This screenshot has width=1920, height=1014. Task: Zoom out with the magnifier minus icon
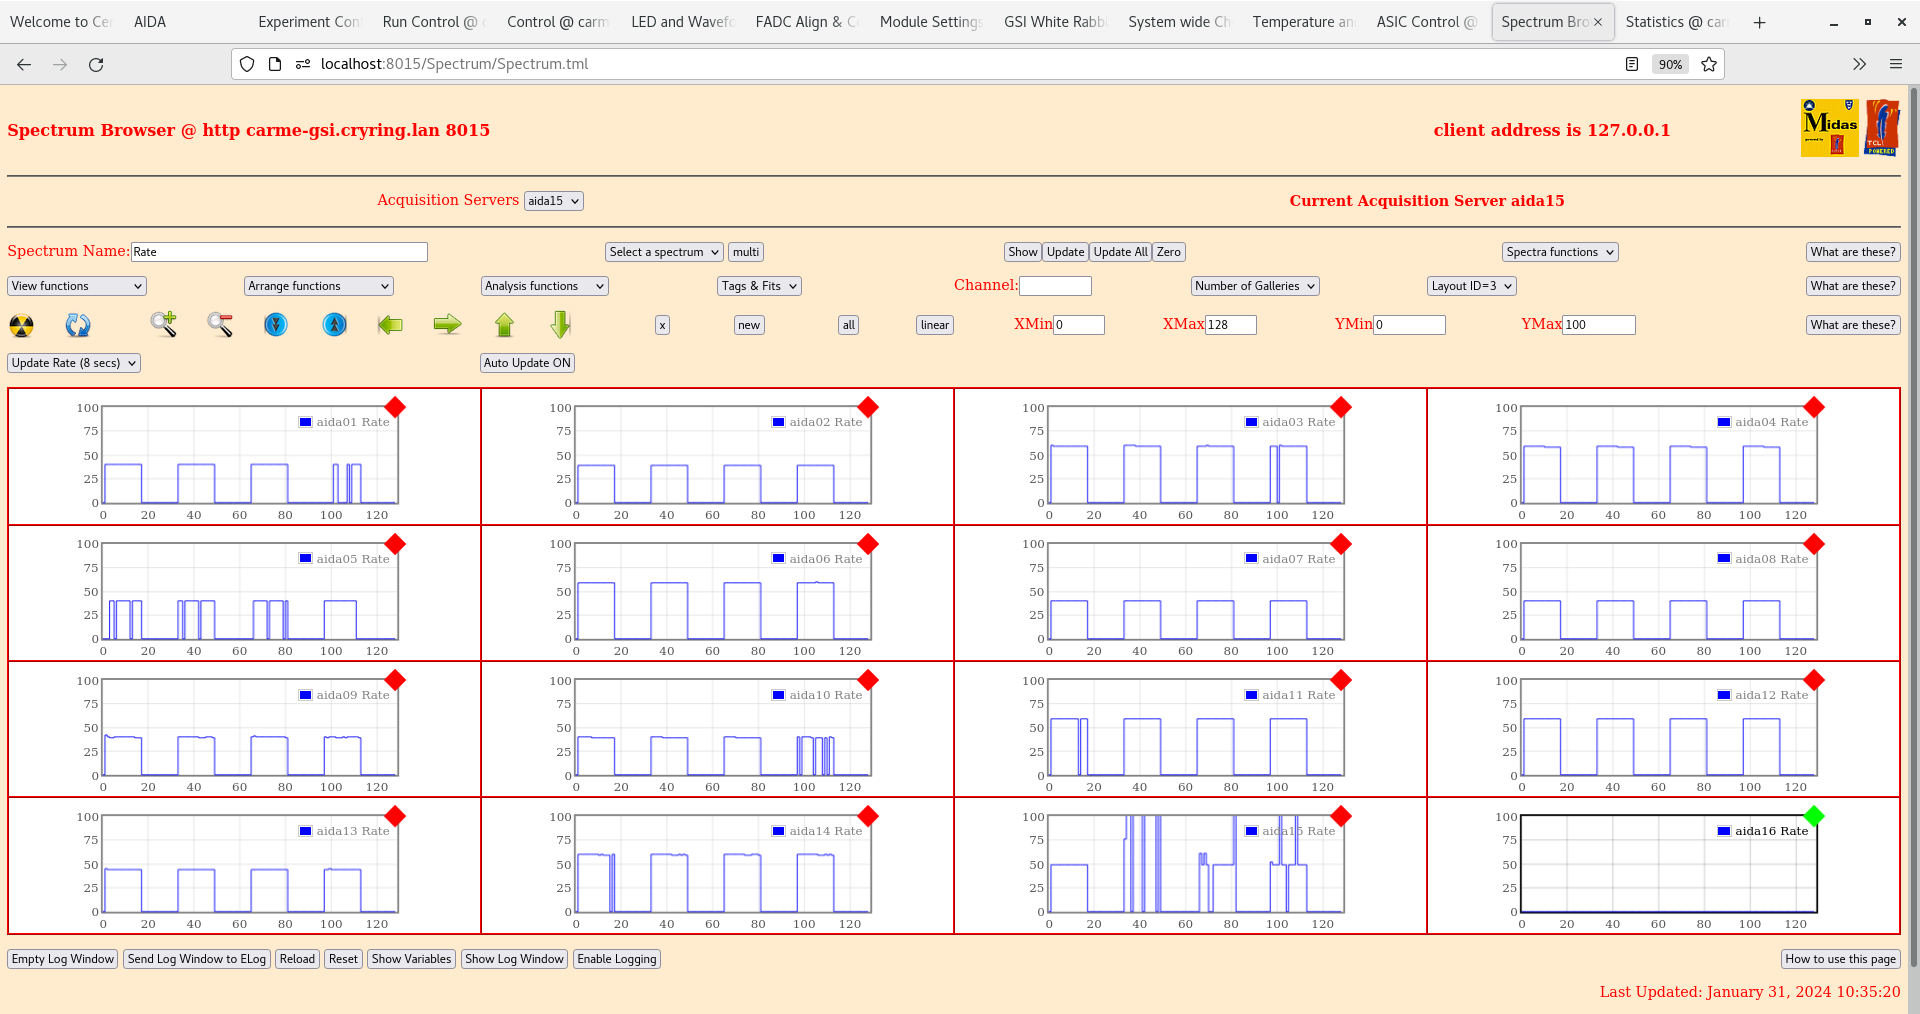click(x=220, y=324)
